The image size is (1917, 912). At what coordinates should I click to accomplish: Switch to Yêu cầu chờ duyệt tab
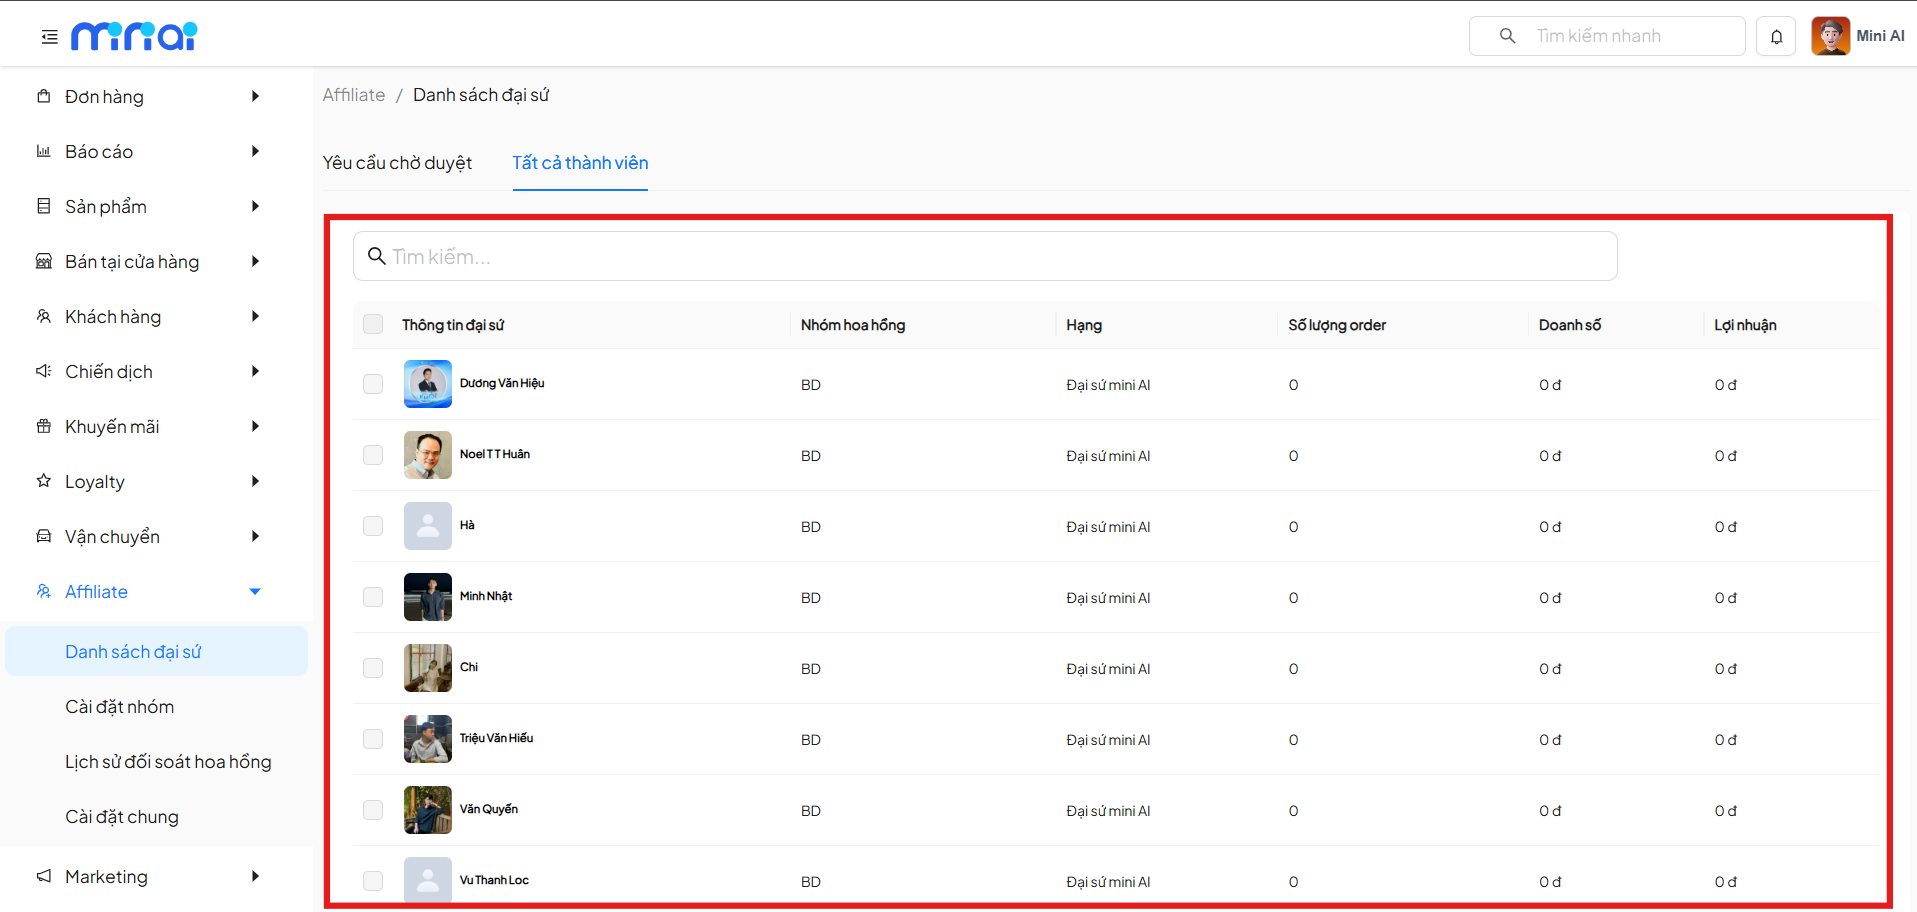click(397, 163)
